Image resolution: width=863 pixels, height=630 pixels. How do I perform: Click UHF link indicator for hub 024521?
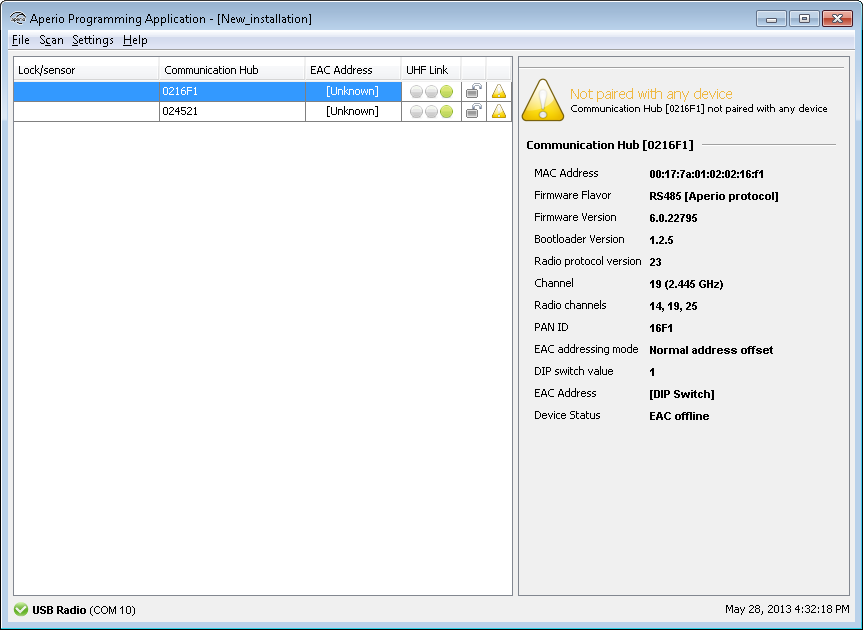[432, 112]
